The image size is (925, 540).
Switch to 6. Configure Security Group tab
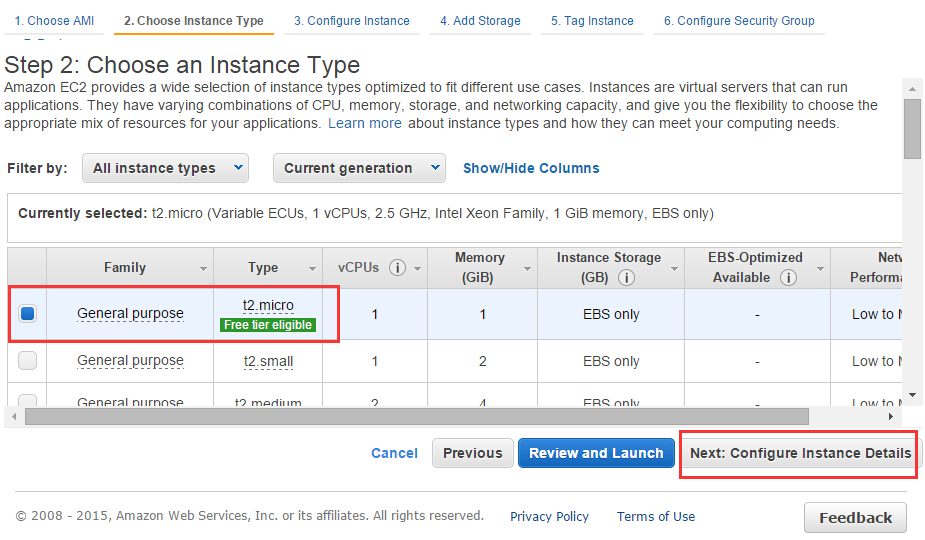pyautogui.click(x=739, y=21)
